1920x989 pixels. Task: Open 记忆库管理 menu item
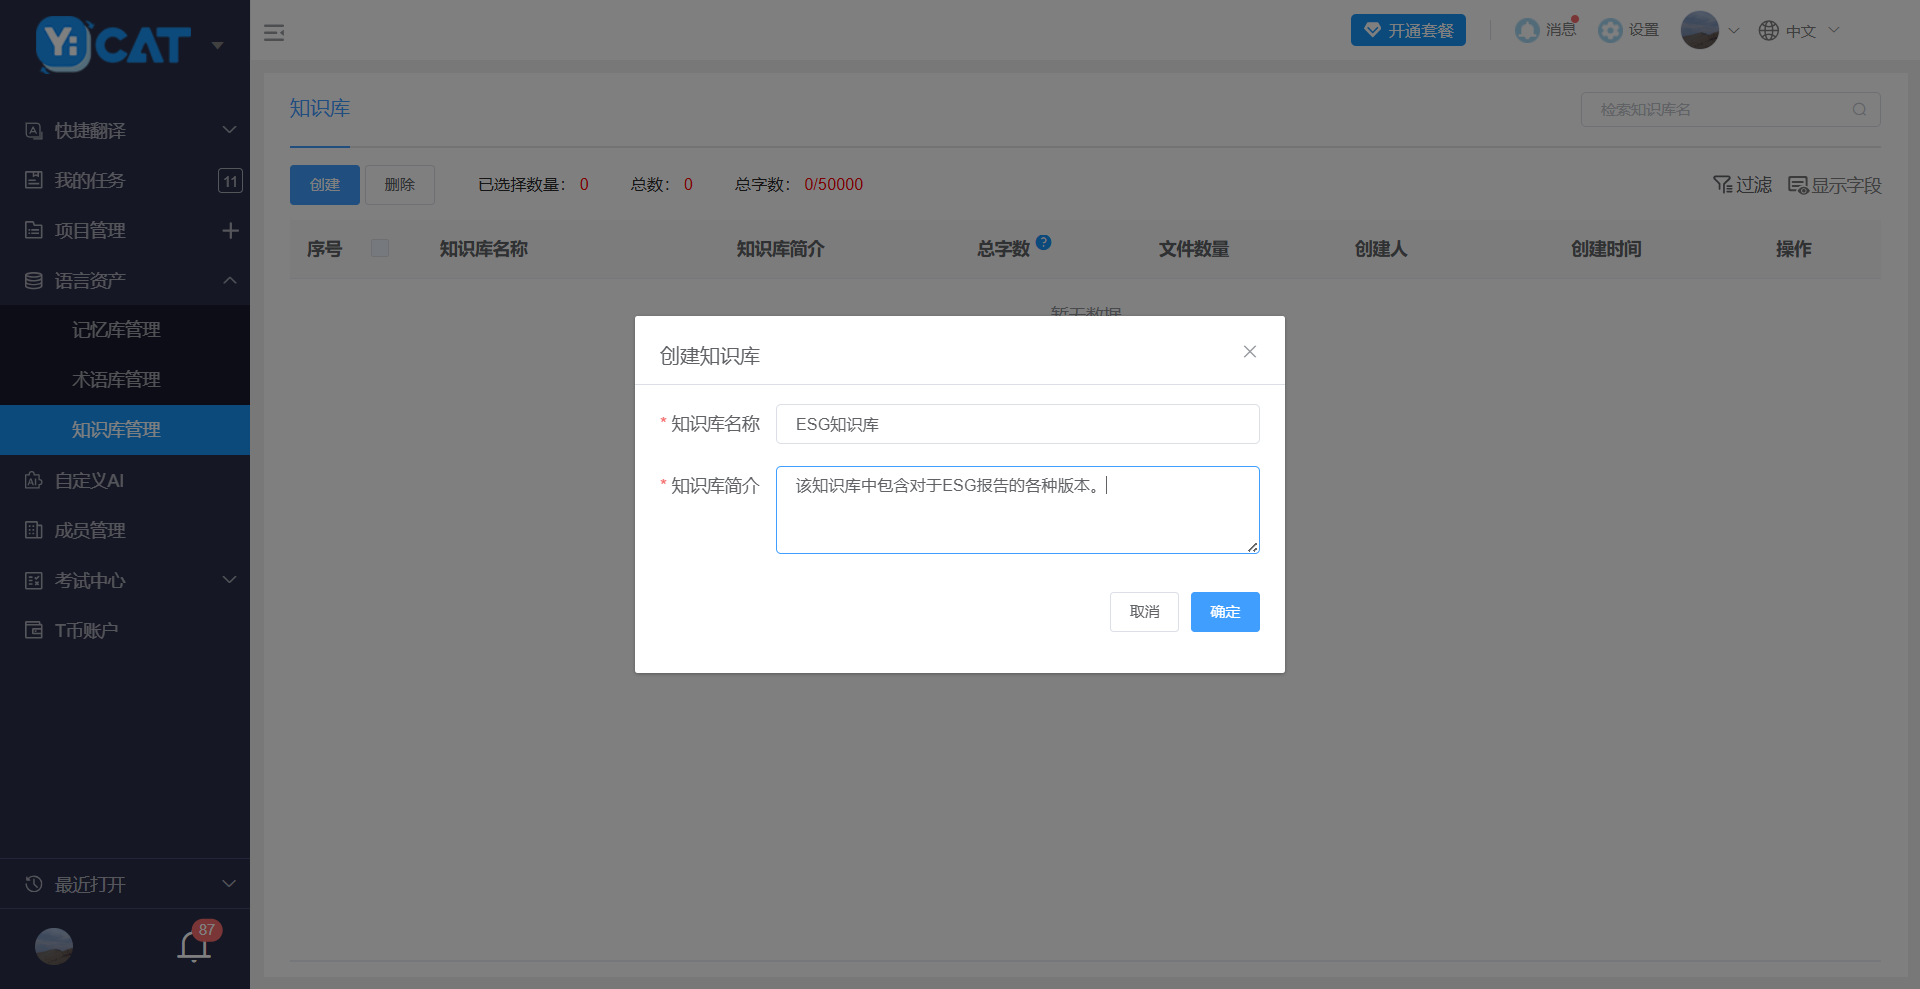pyautogui.click(x=116, y=330)
